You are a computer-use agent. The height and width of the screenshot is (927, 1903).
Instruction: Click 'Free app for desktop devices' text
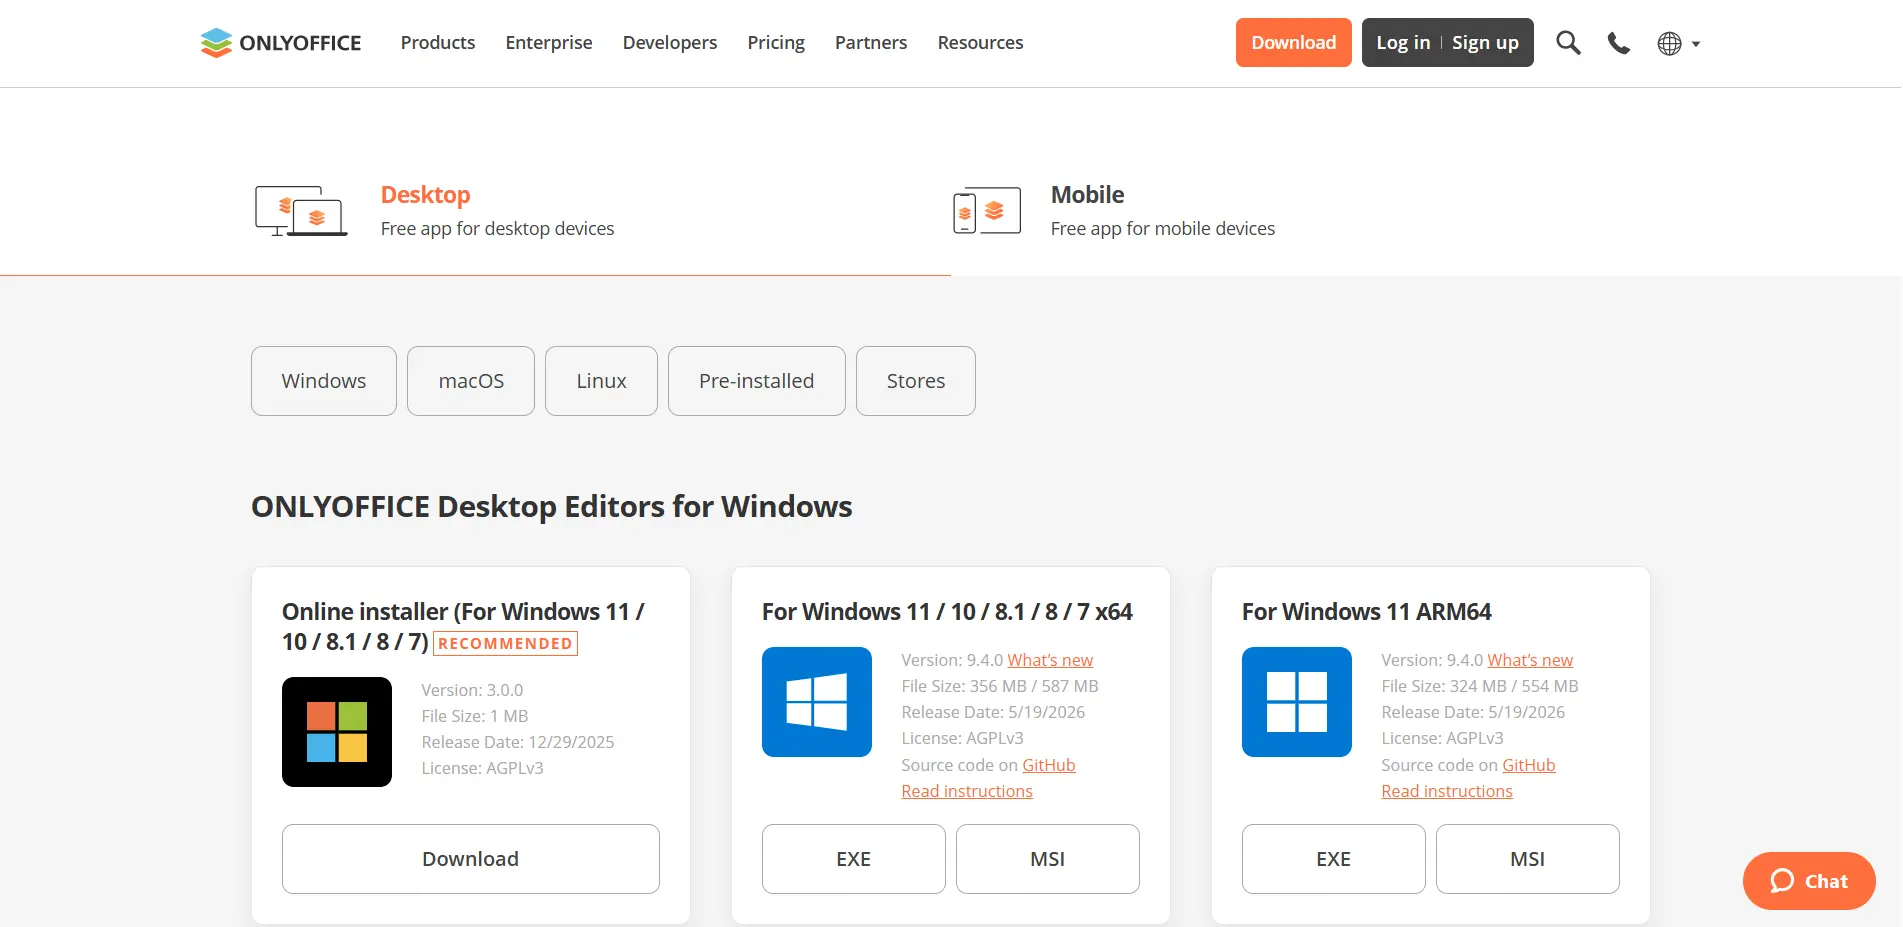tap(497, 229)
